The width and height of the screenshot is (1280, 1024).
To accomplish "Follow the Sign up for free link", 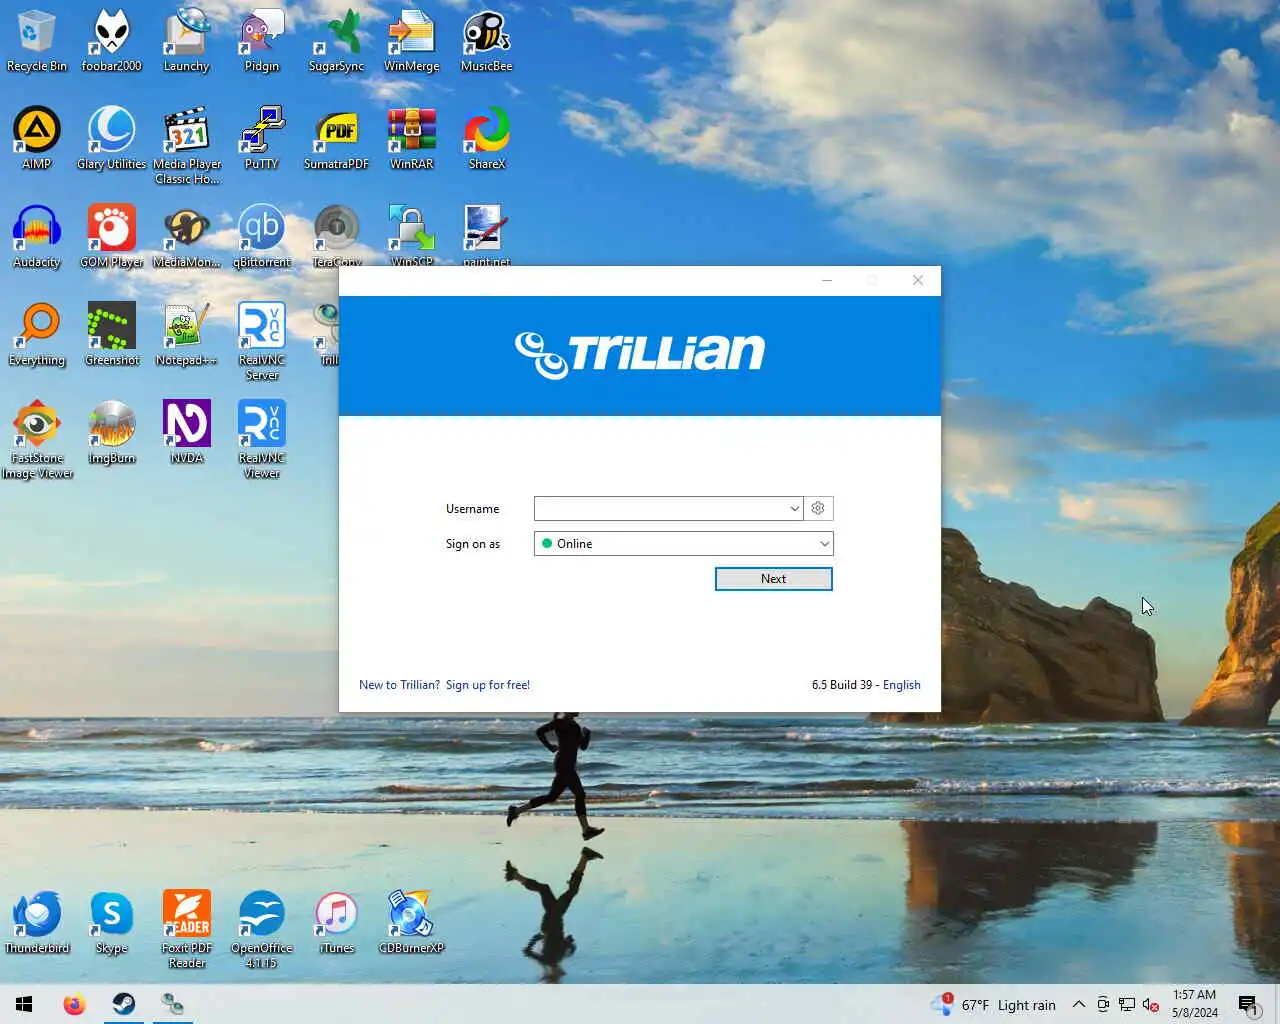I will 488,685.
